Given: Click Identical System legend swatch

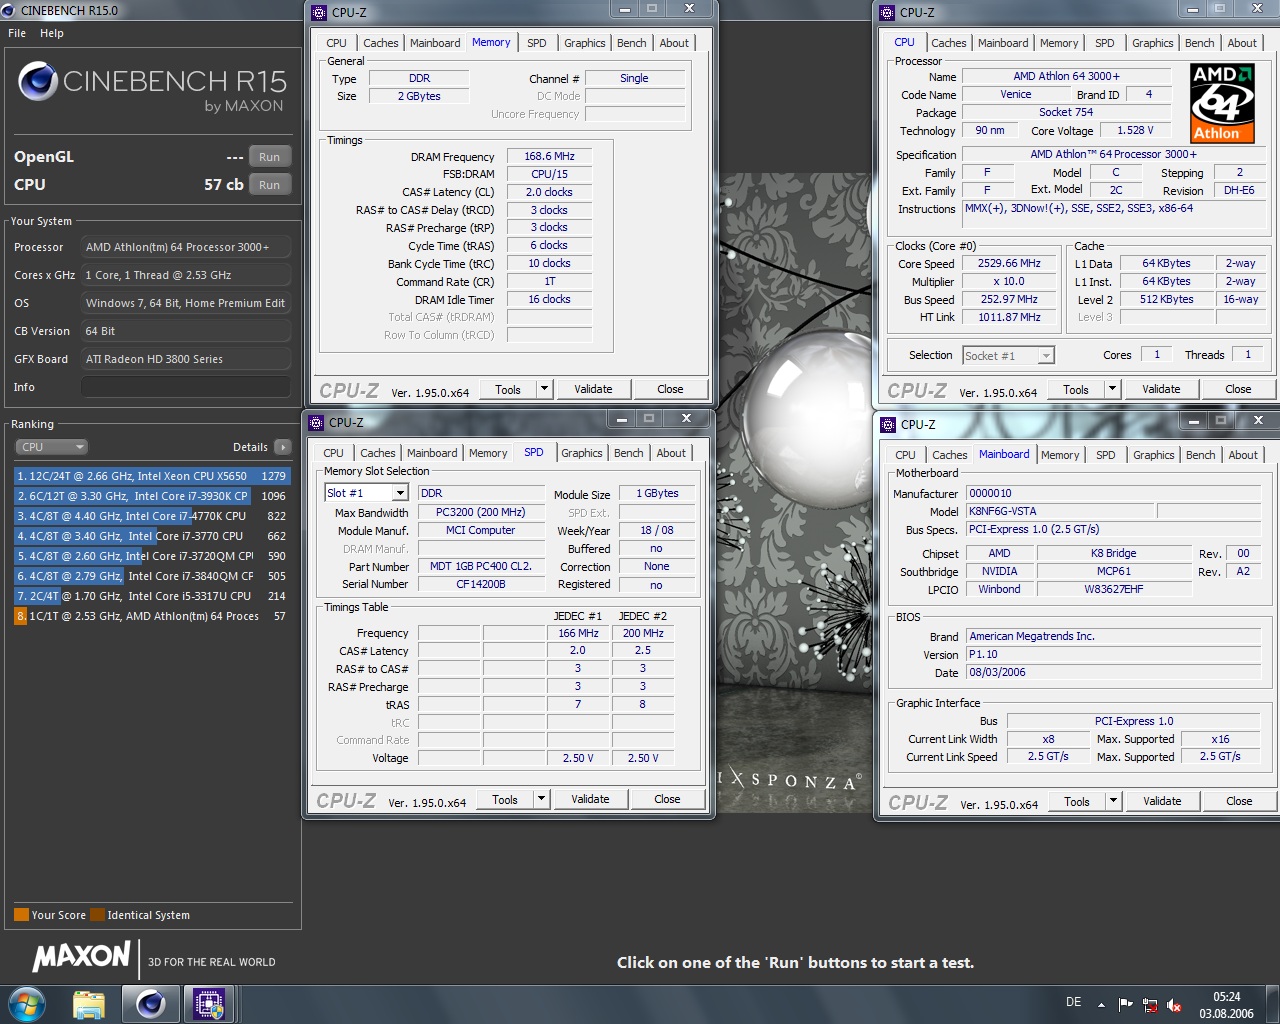Looking at the screenshot, I should (97, 915).
